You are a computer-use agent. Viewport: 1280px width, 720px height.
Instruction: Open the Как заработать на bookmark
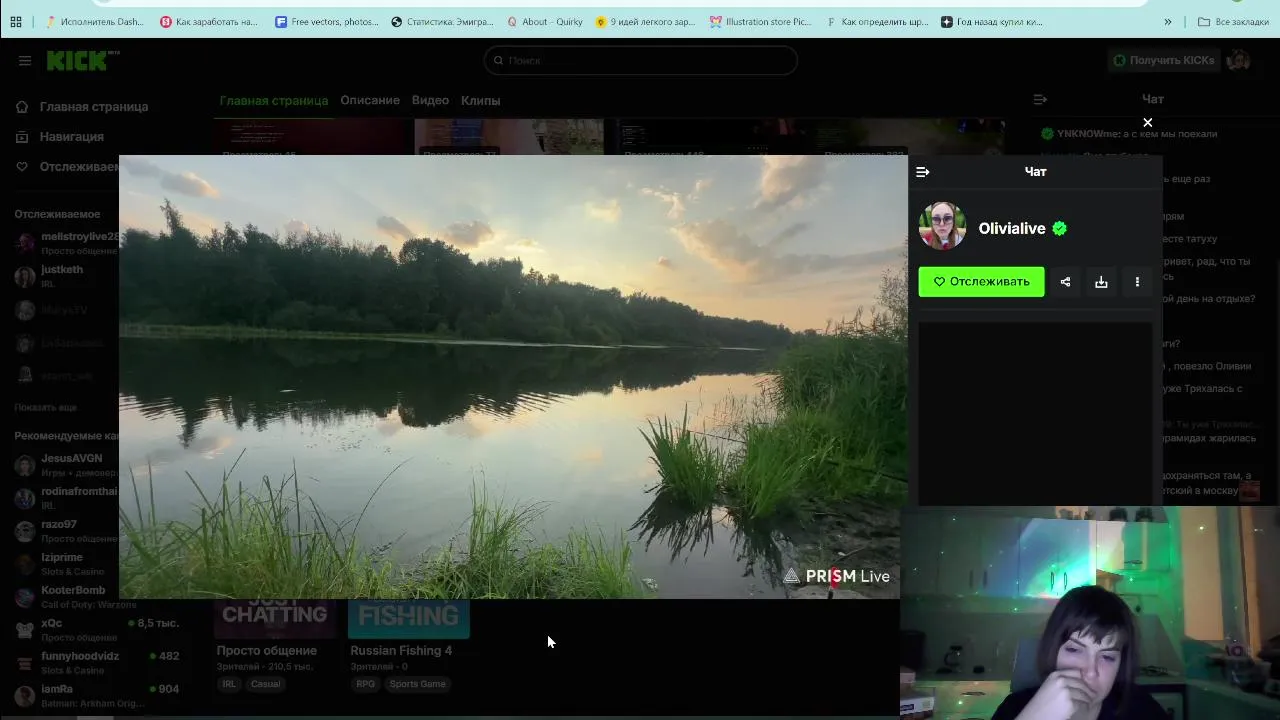point(209,21)
